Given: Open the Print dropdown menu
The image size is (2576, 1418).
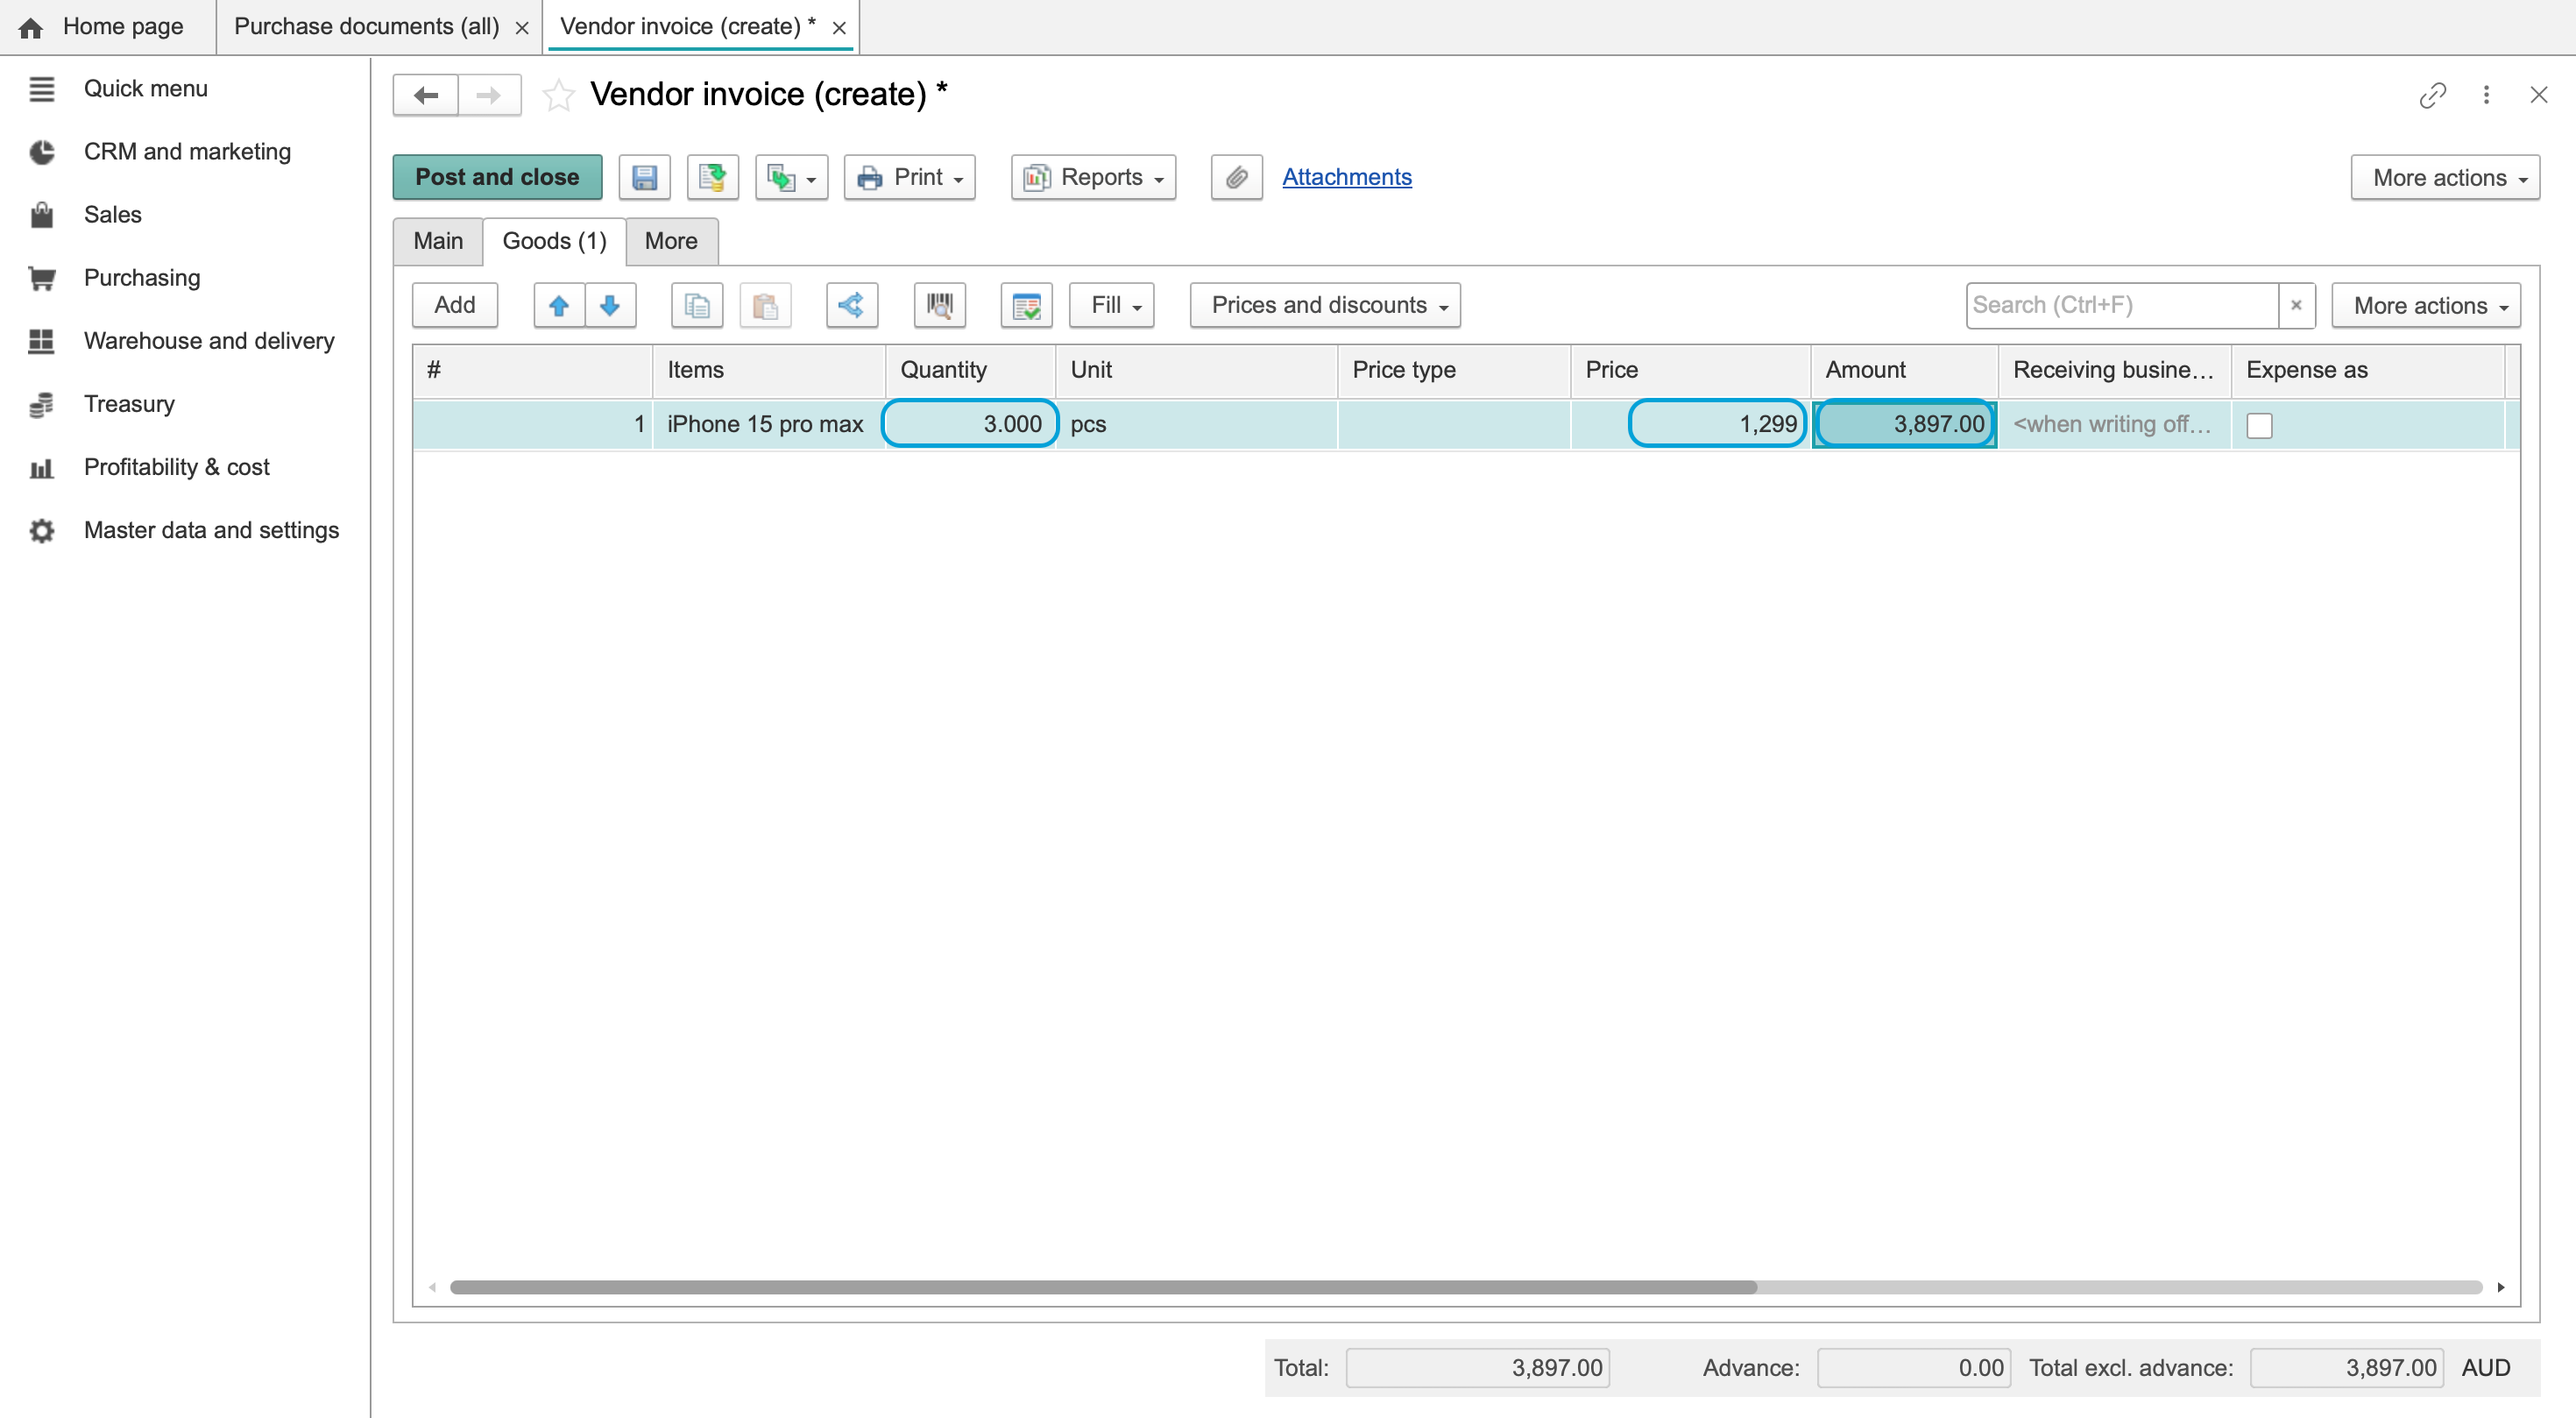Looking at the screenshot, I should [909, 177].
